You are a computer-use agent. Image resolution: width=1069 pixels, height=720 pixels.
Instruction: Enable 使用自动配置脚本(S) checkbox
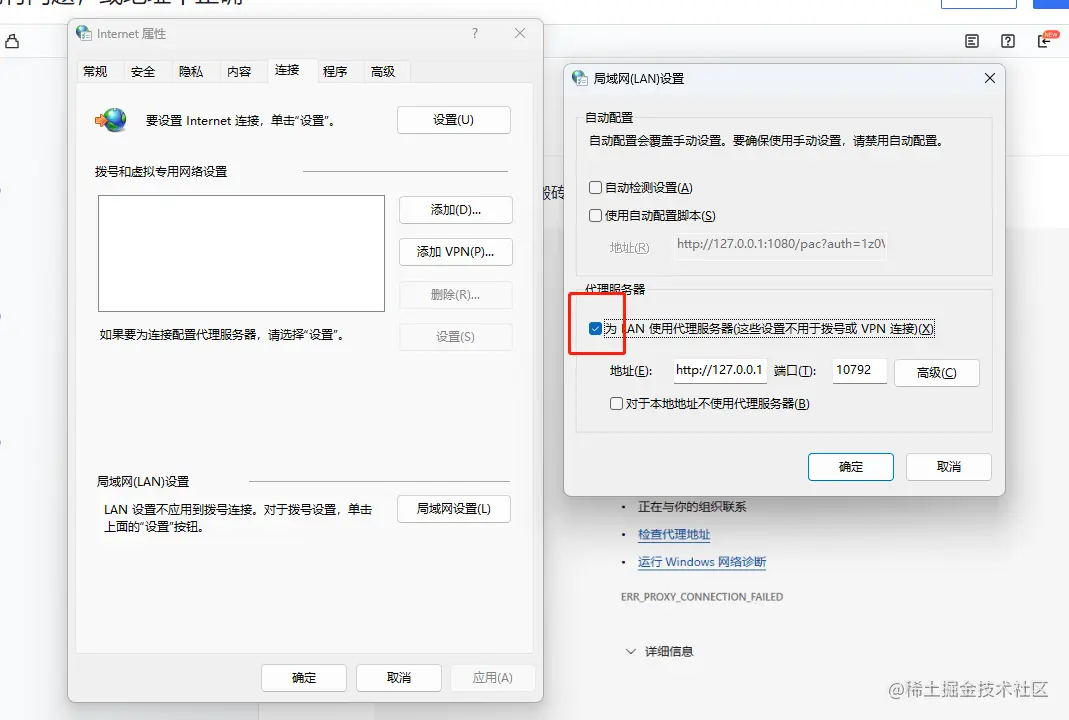point(595,215)
